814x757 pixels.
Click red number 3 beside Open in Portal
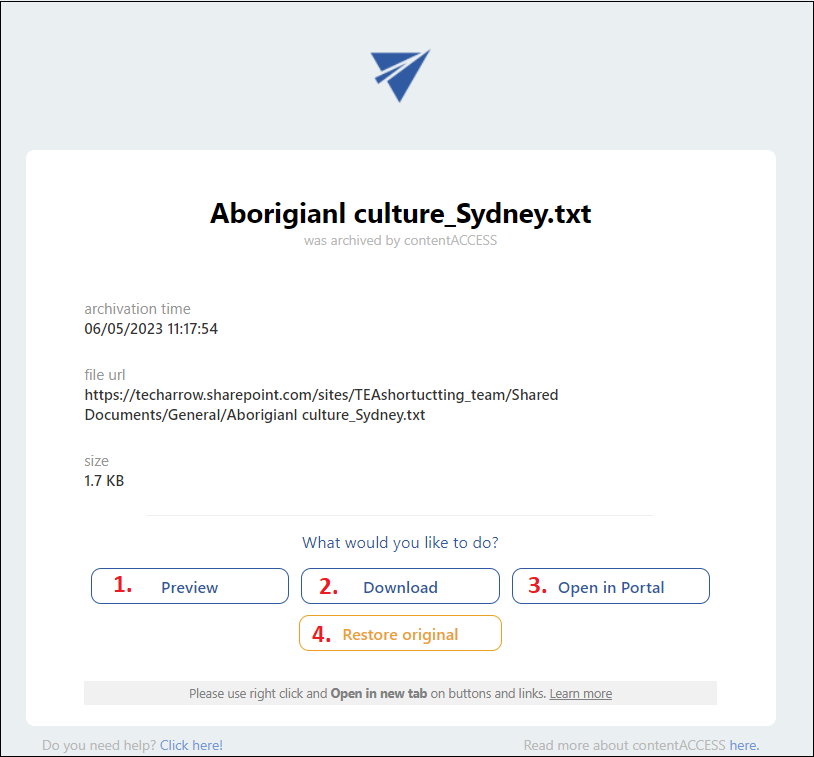coord(538,587)
